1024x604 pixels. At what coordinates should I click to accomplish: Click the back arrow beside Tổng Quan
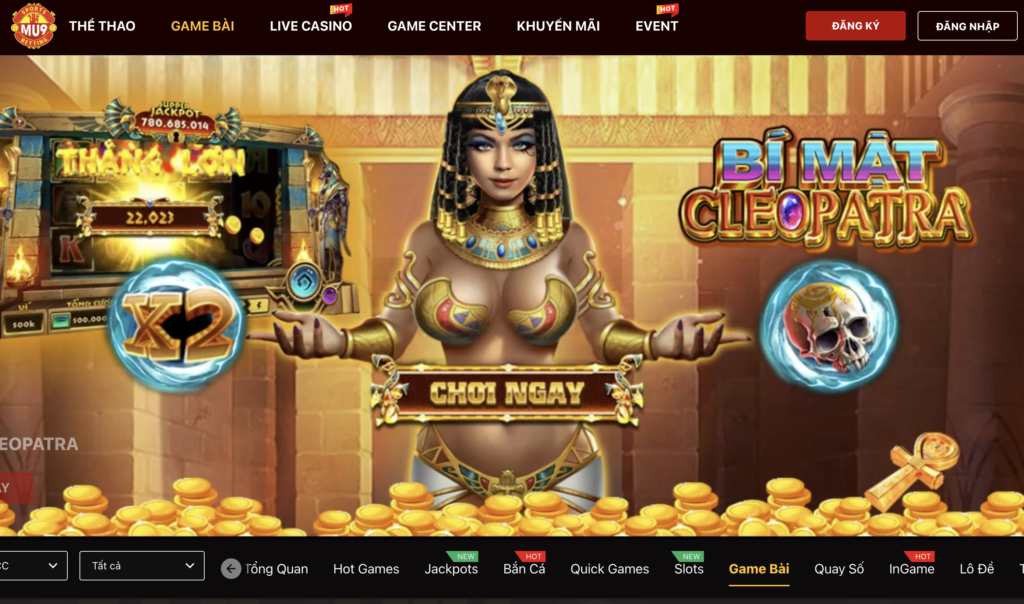coord(231,569)
